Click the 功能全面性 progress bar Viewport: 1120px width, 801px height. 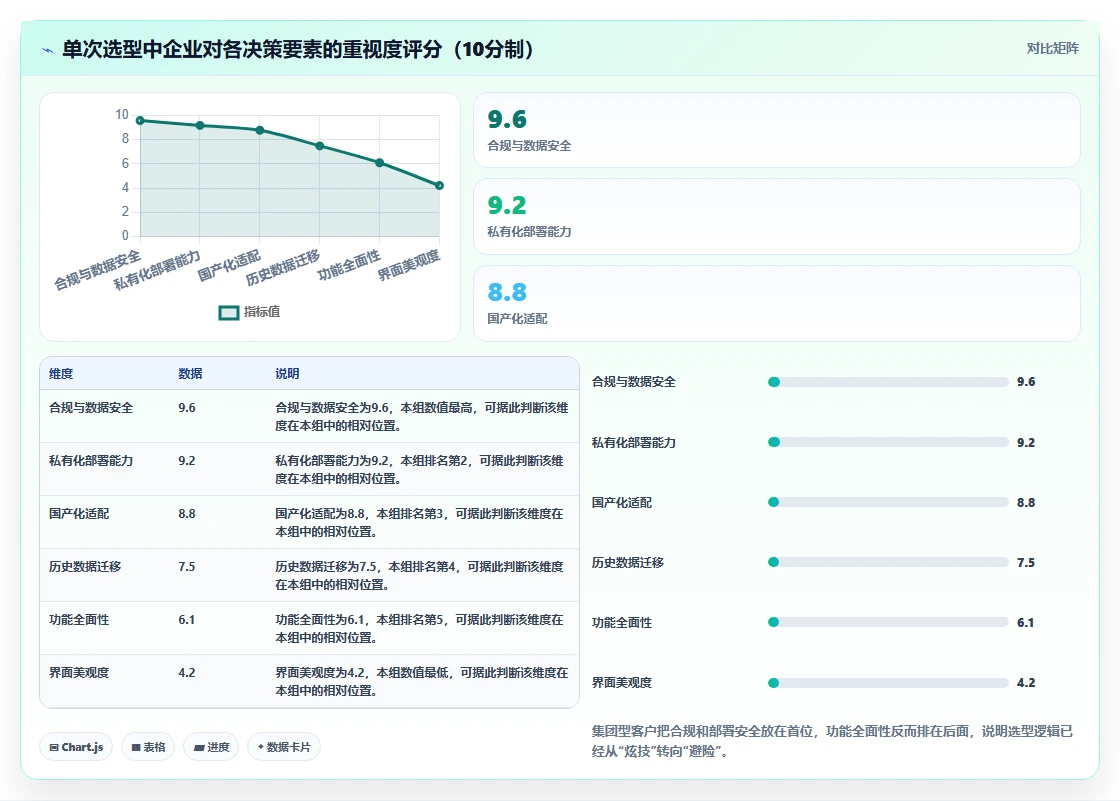[x=888, y=622]
